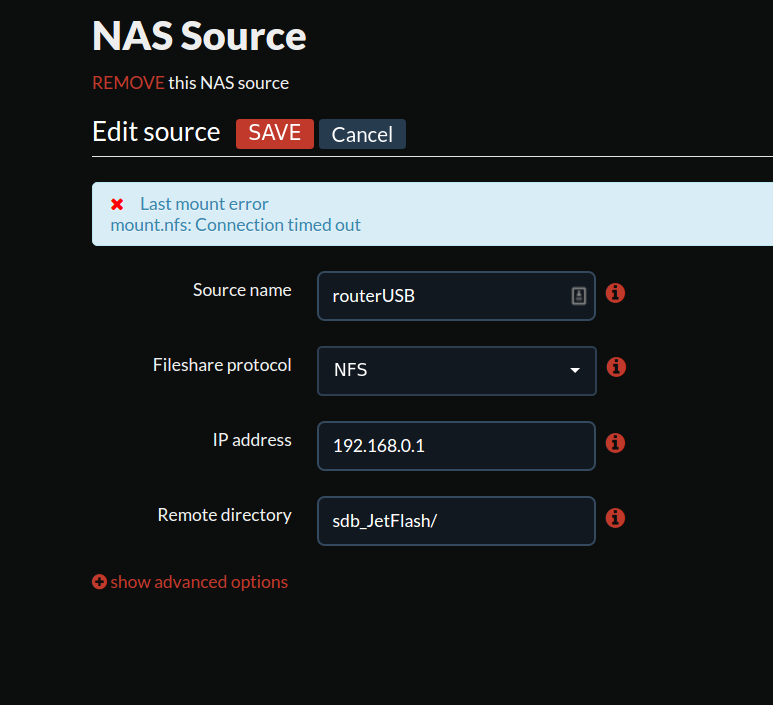The image size is (773, 705).
Task: Open show advanced options link
Action: point(199,582)
